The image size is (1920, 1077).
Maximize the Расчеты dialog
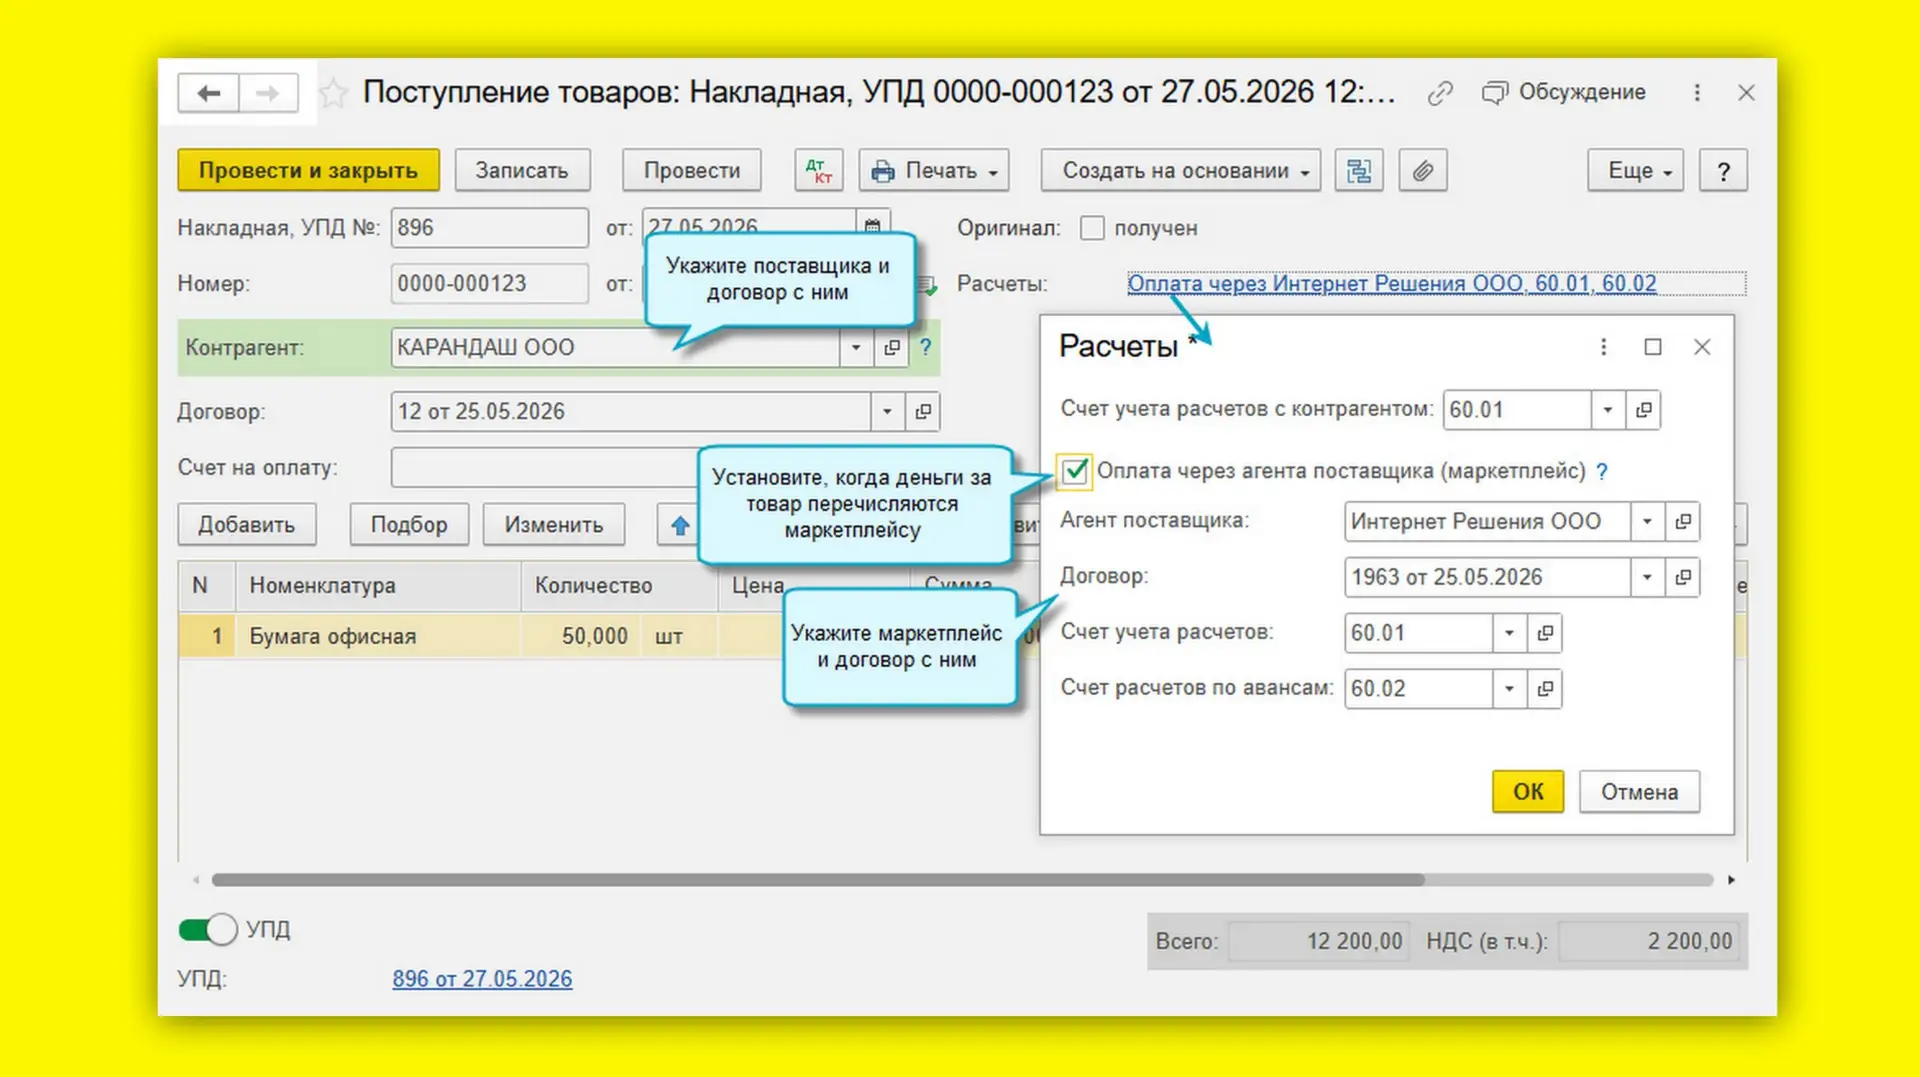click(x=1652, y=347)
